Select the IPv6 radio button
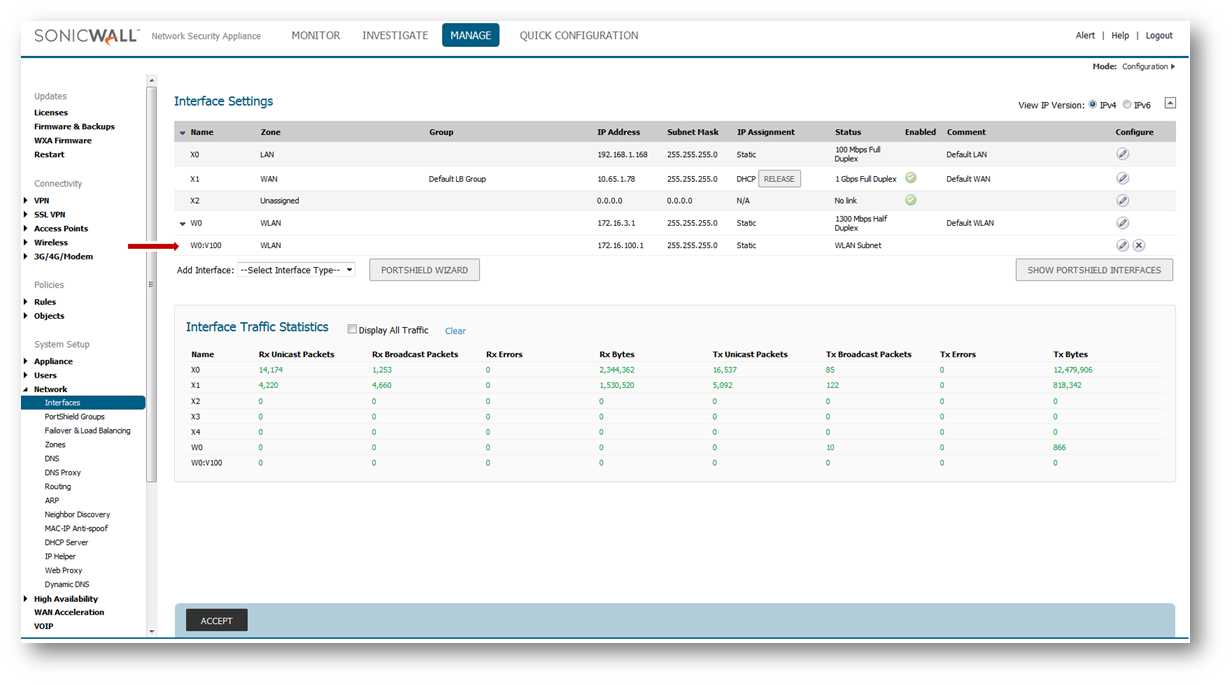The height and width of the screenshot is (685, 1232). (1127, 104)
